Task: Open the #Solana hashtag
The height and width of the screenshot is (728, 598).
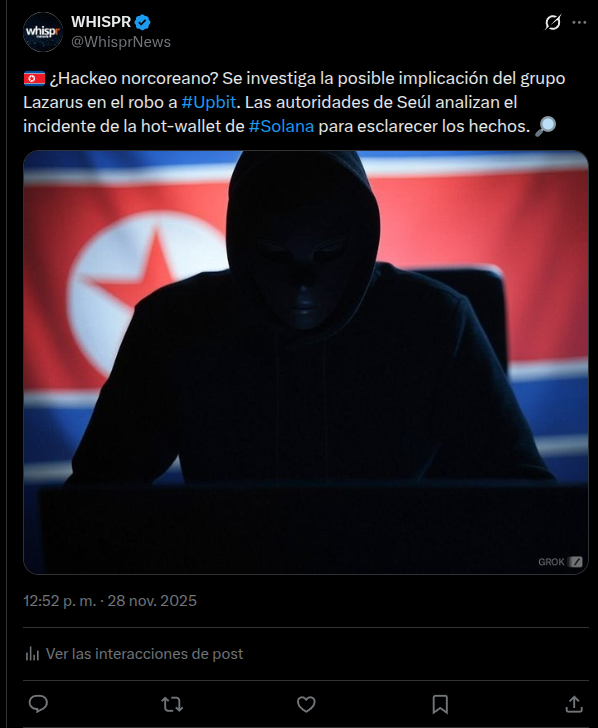Action: [x=281, y=126]
